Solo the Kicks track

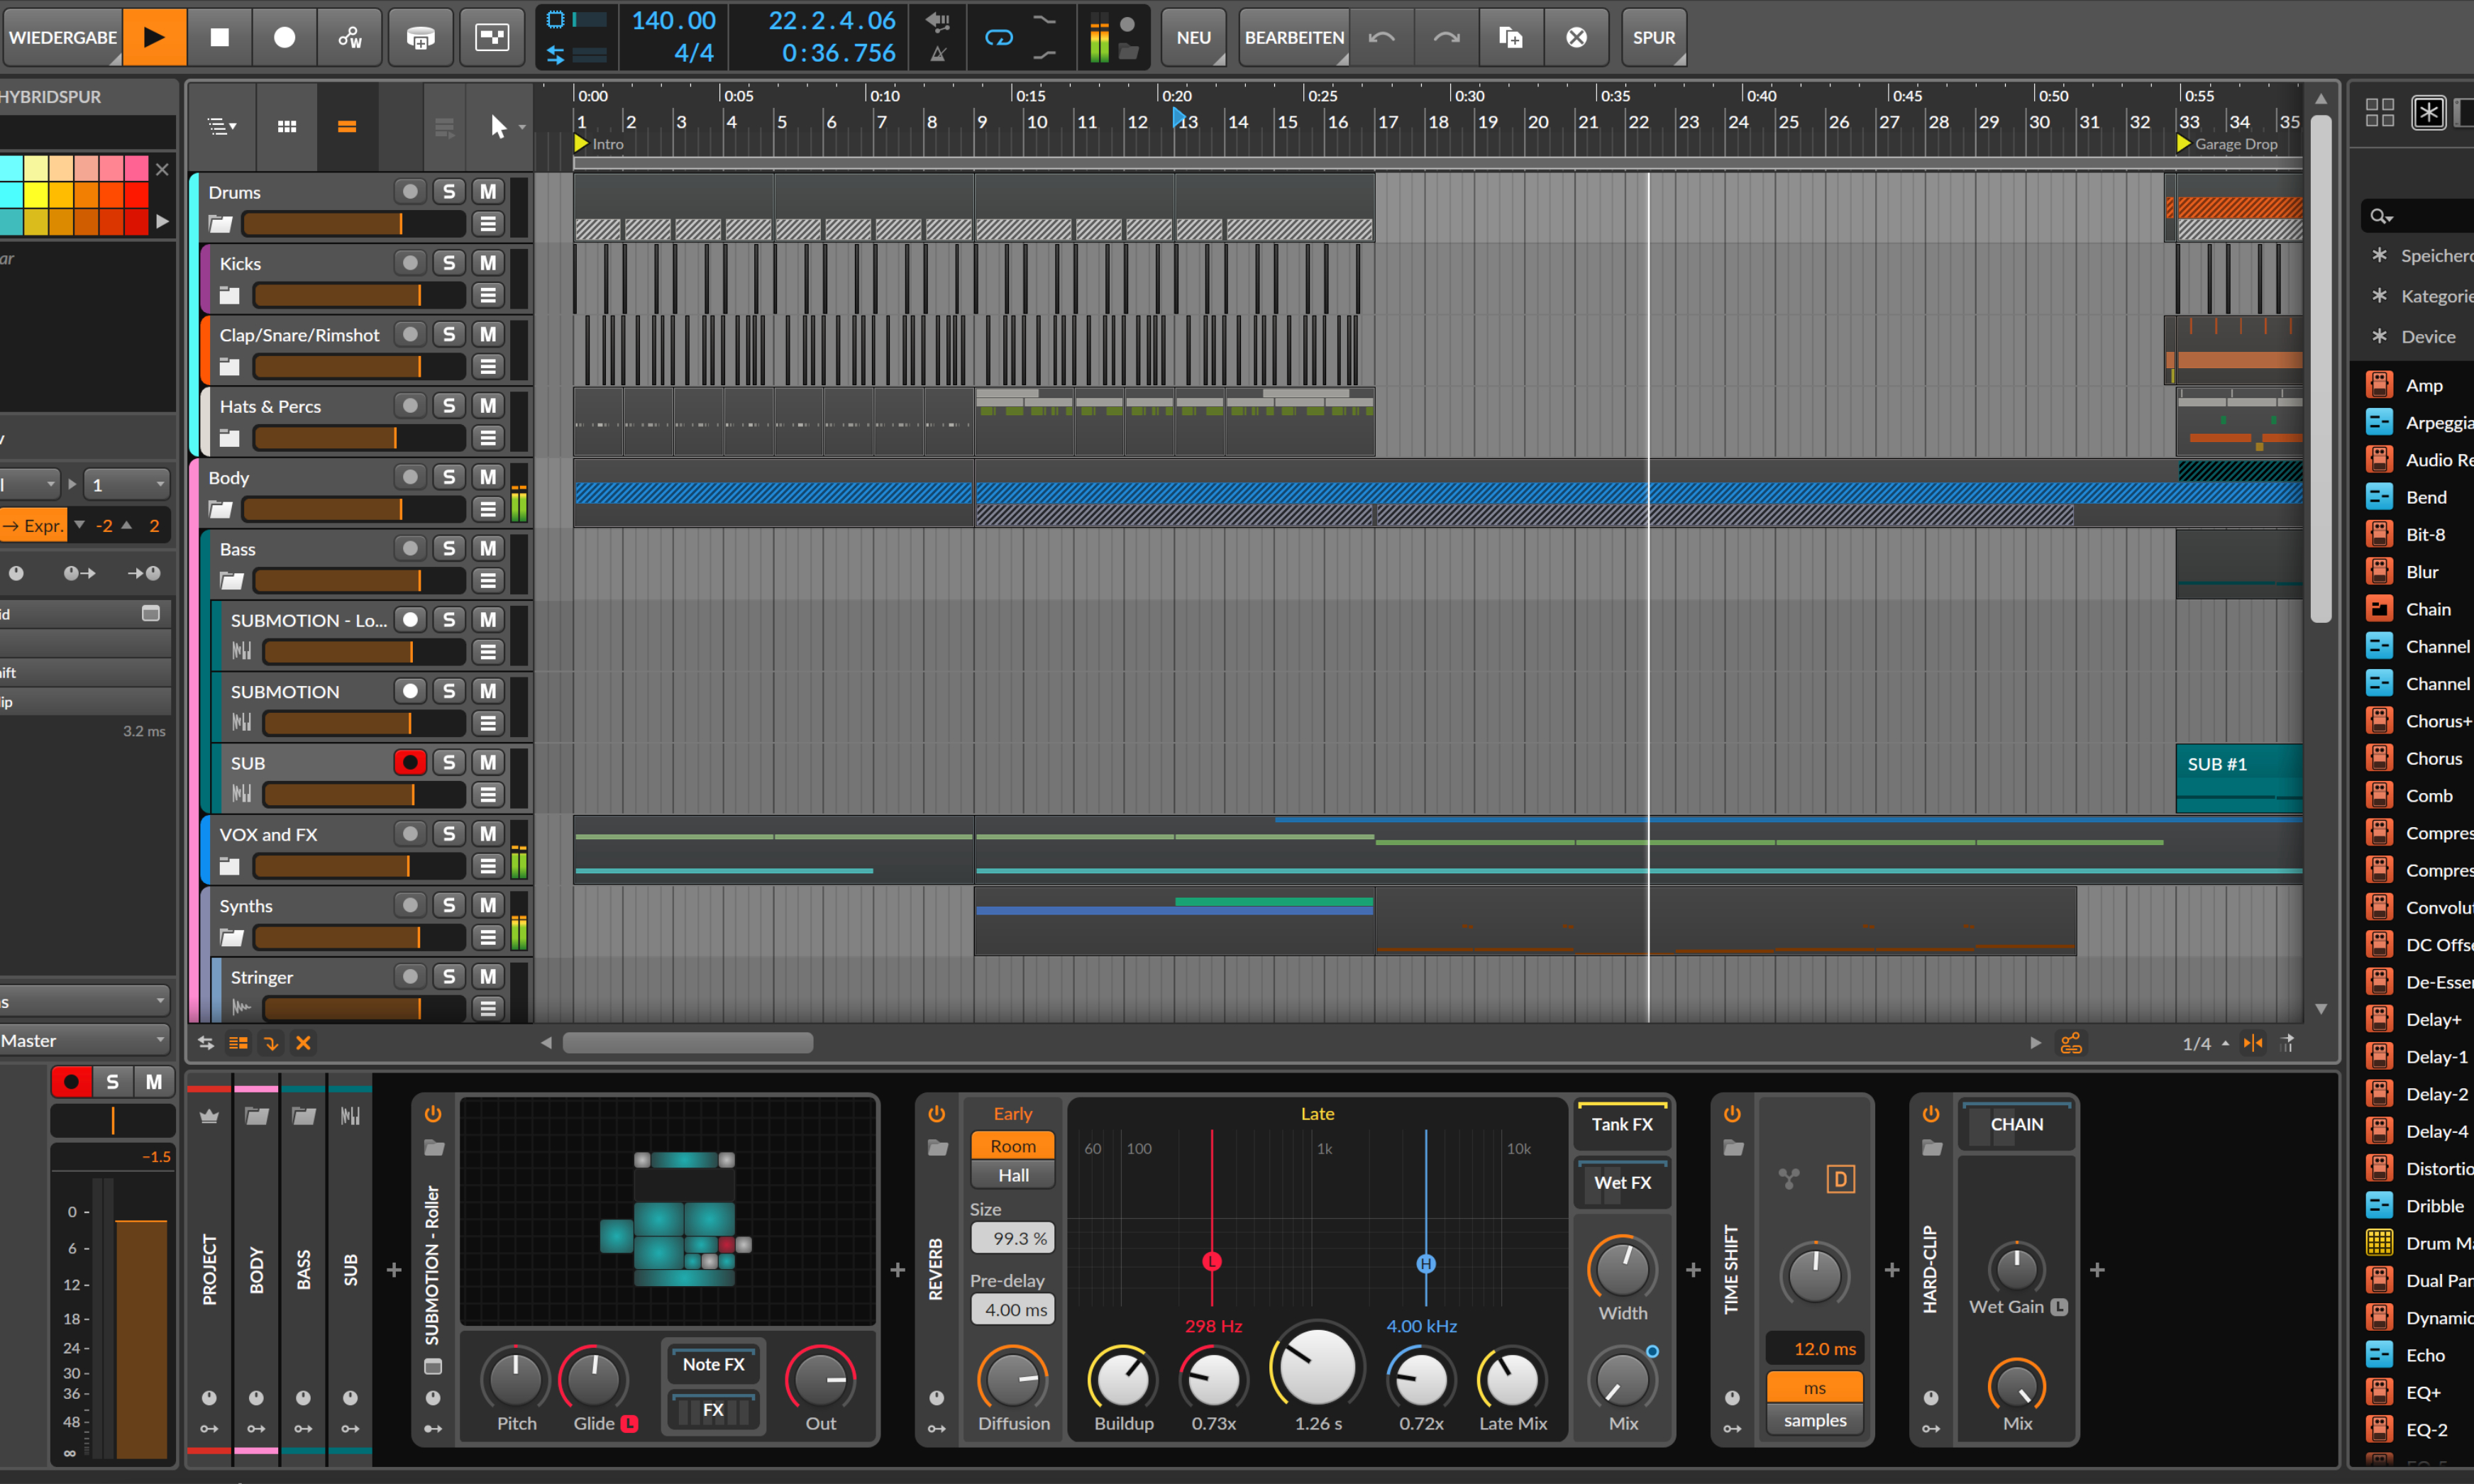449,263
